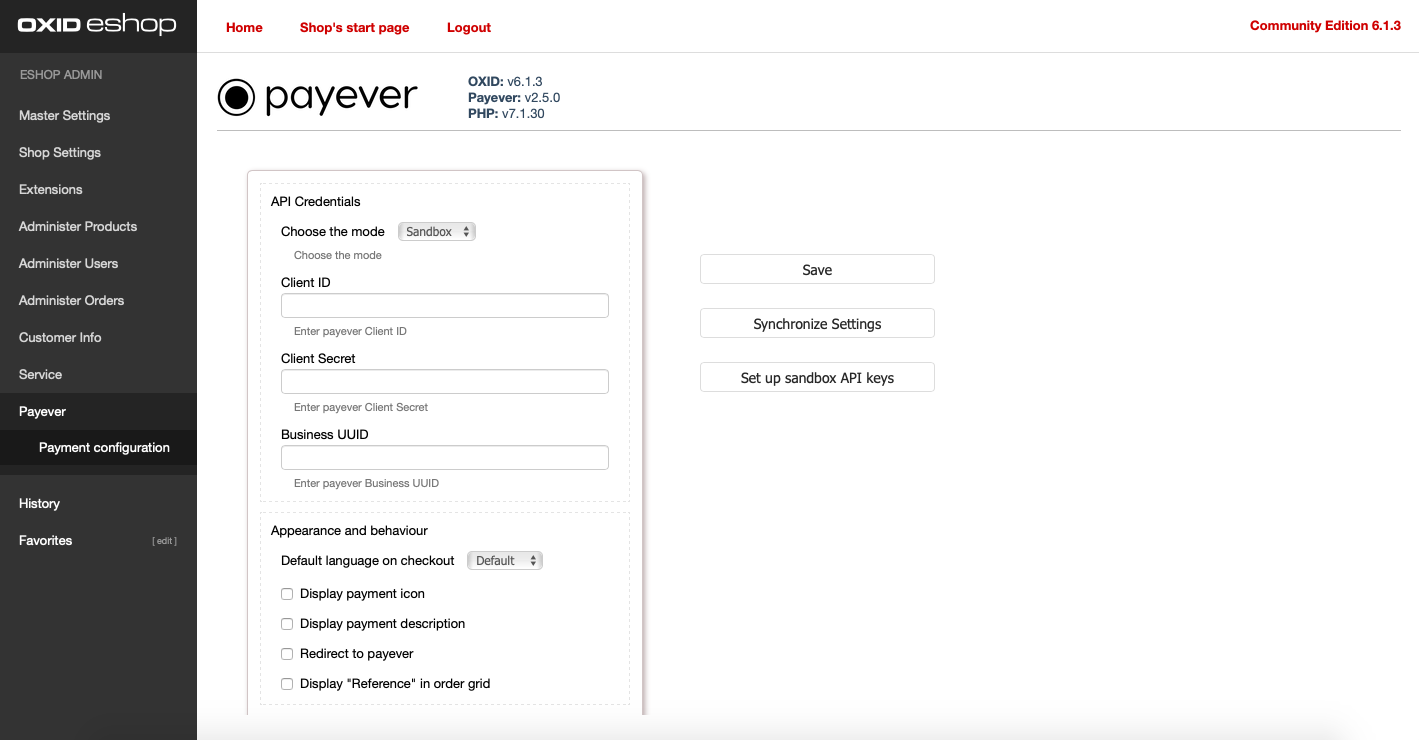
Task: Click Community Edition 6.1.3 text
Action: (1325, 26)
